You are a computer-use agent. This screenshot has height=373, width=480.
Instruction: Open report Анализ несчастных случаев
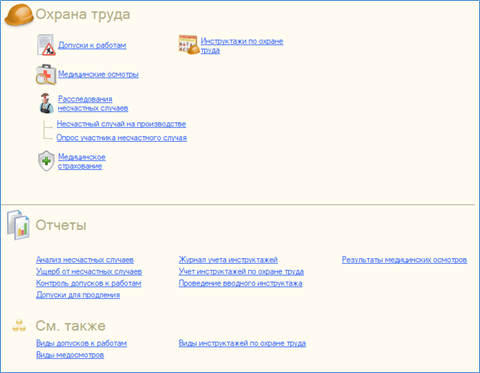pos(85,260)
